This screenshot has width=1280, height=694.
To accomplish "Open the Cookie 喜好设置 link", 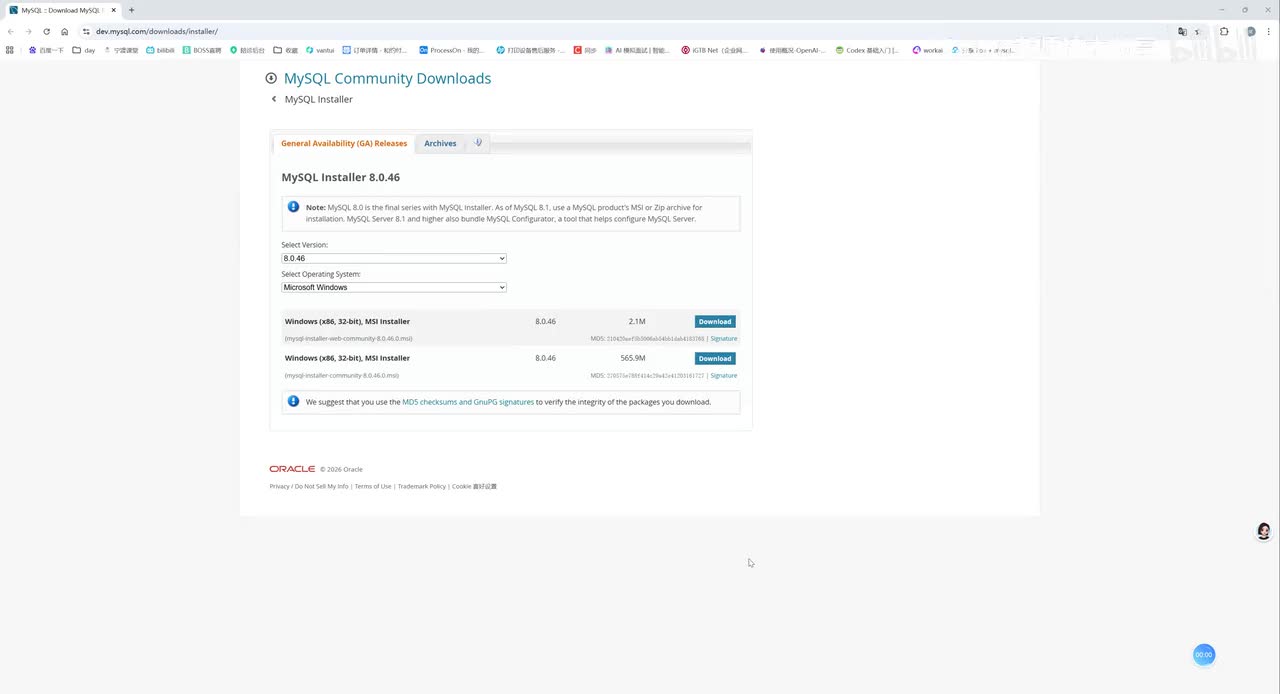I will [x=474, y=487].
